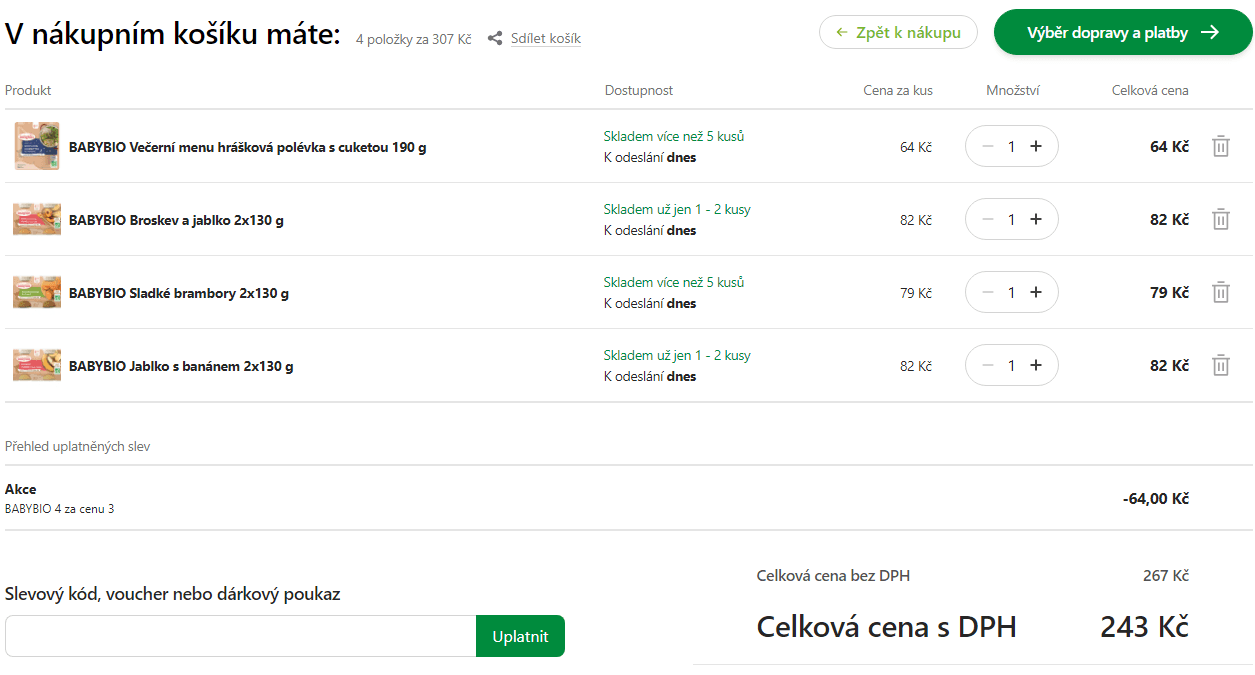
Task: Remove BABYBIO Broskev a jablko item
Action: [1221, 219]
